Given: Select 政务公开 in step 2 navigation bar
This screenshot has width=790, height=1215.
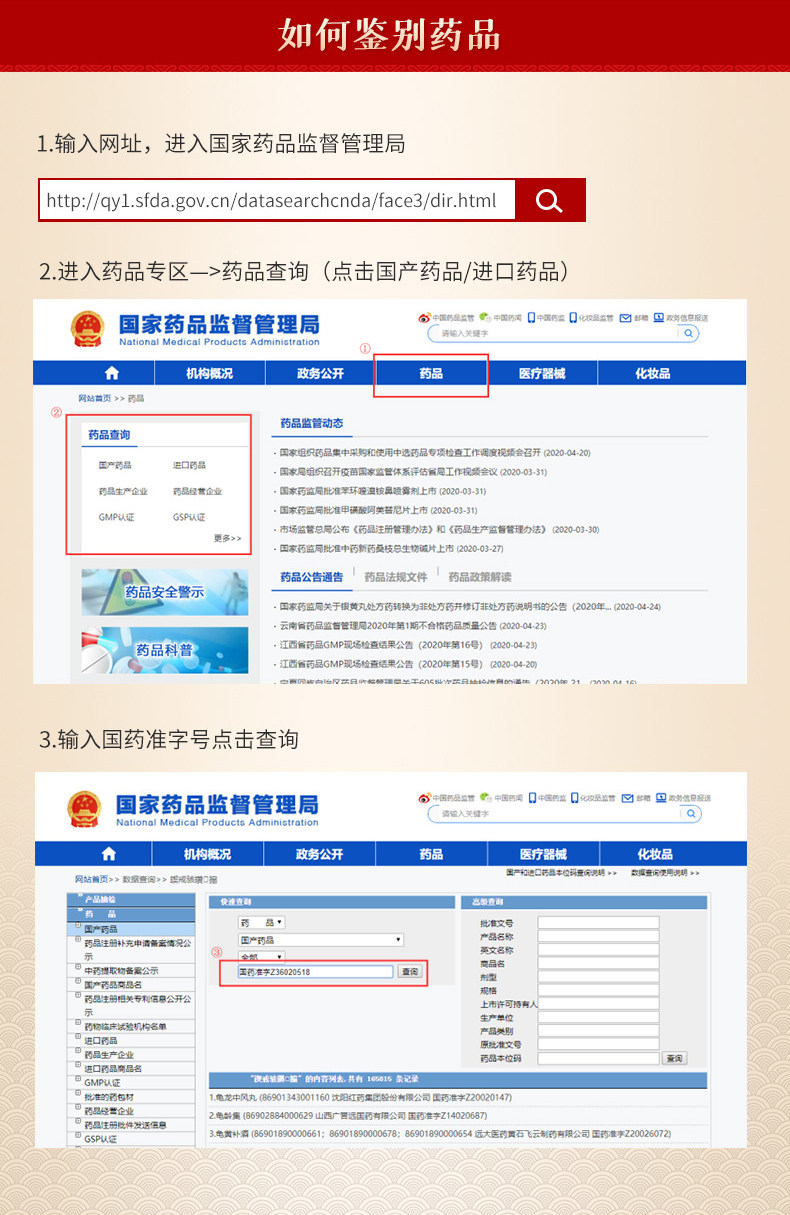Looking at the screenshot, I should pos(320,374).
